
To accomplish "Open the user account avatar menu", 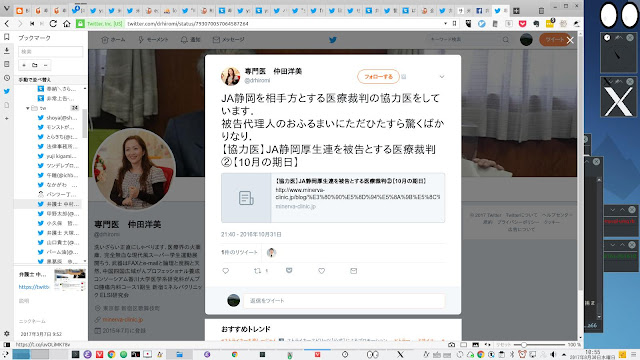I will [526, 40].
